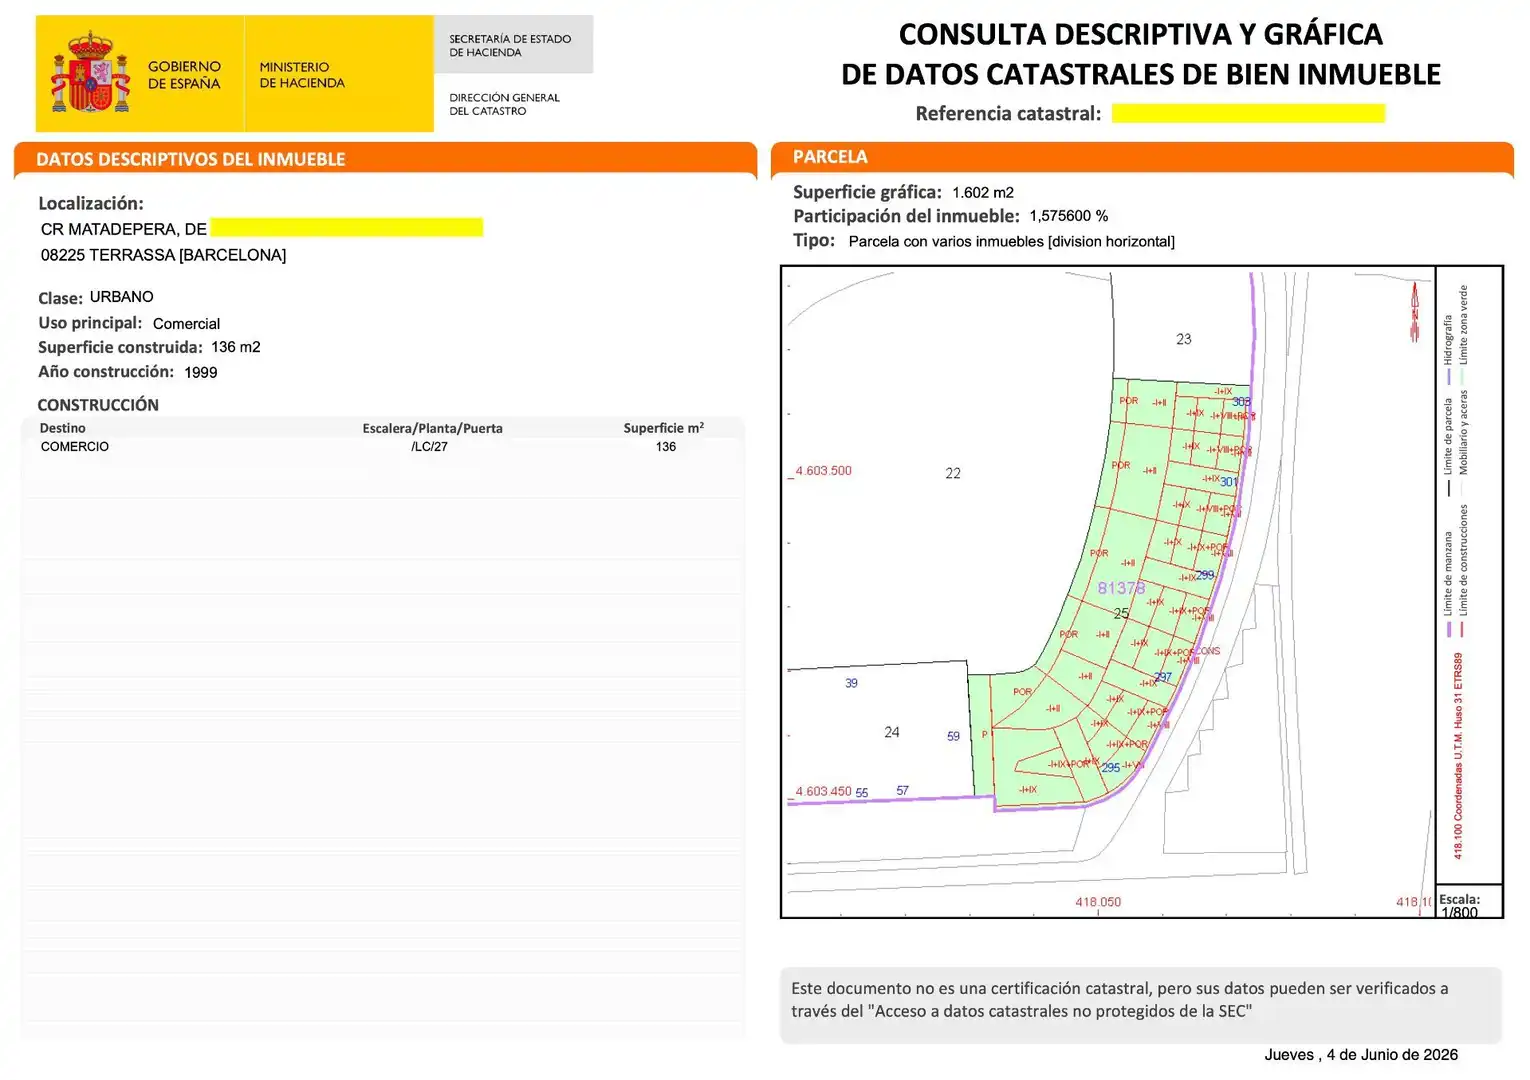Screen dimensions: 1530x1080
Task: Click the block number '81378' on the map
Action: 1121,588
